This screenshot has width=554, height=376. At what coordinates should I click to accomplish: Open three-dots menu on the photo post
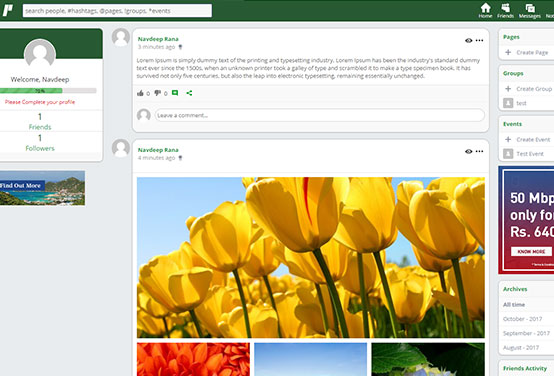pos(479,151)
